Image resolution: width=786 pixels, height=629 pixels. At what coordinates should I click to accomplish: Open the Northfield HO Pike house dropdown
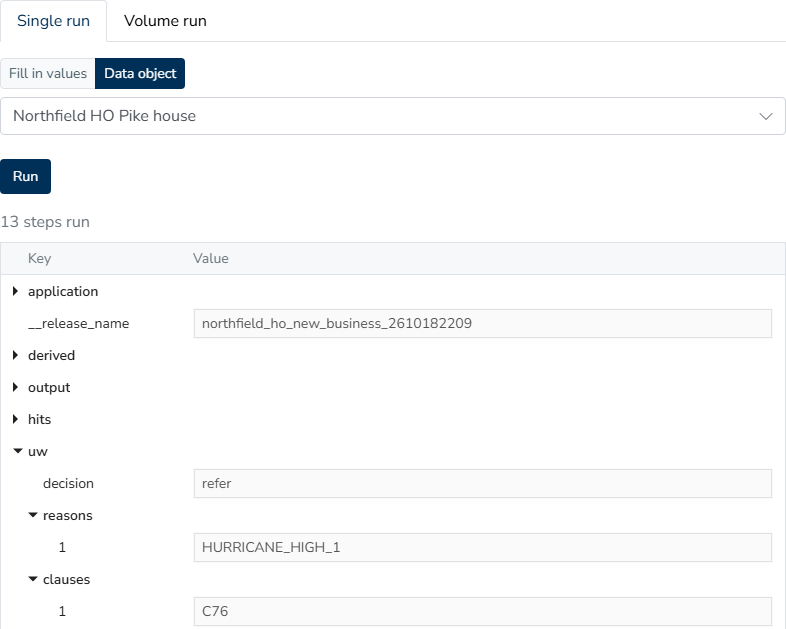pos(392,116)
